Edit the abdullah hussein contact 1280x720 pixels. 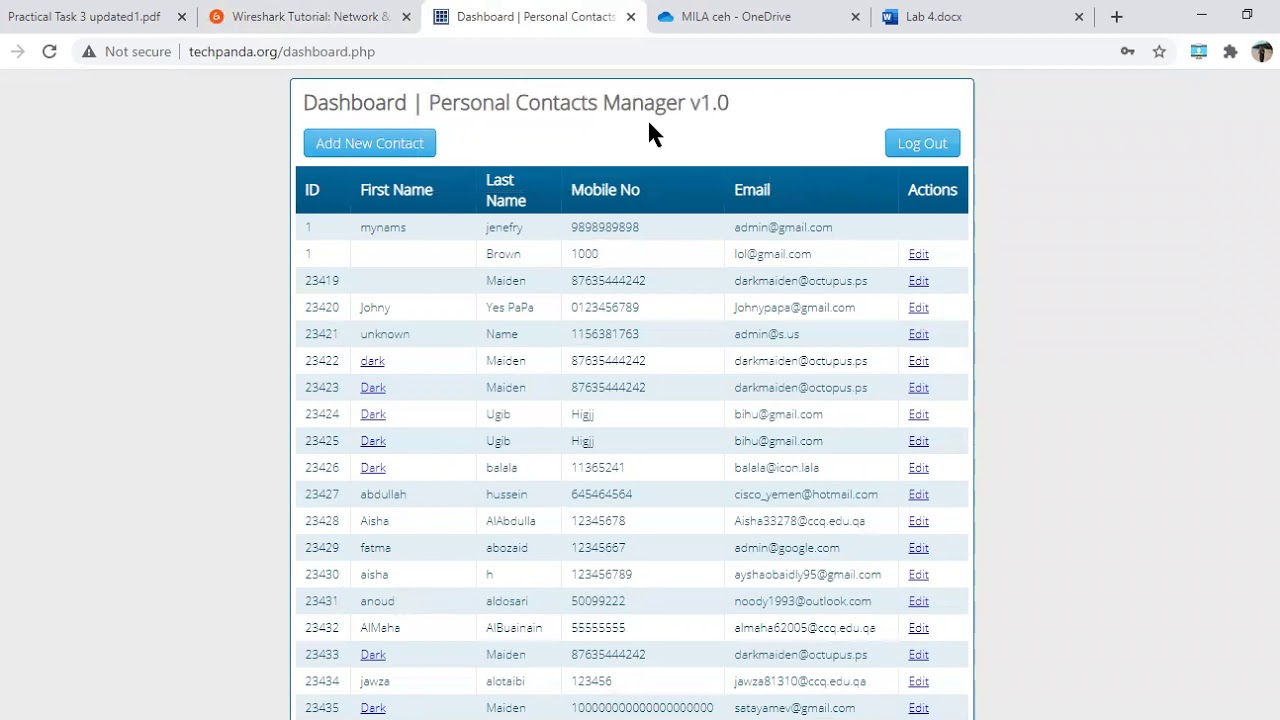coord(918,494)
